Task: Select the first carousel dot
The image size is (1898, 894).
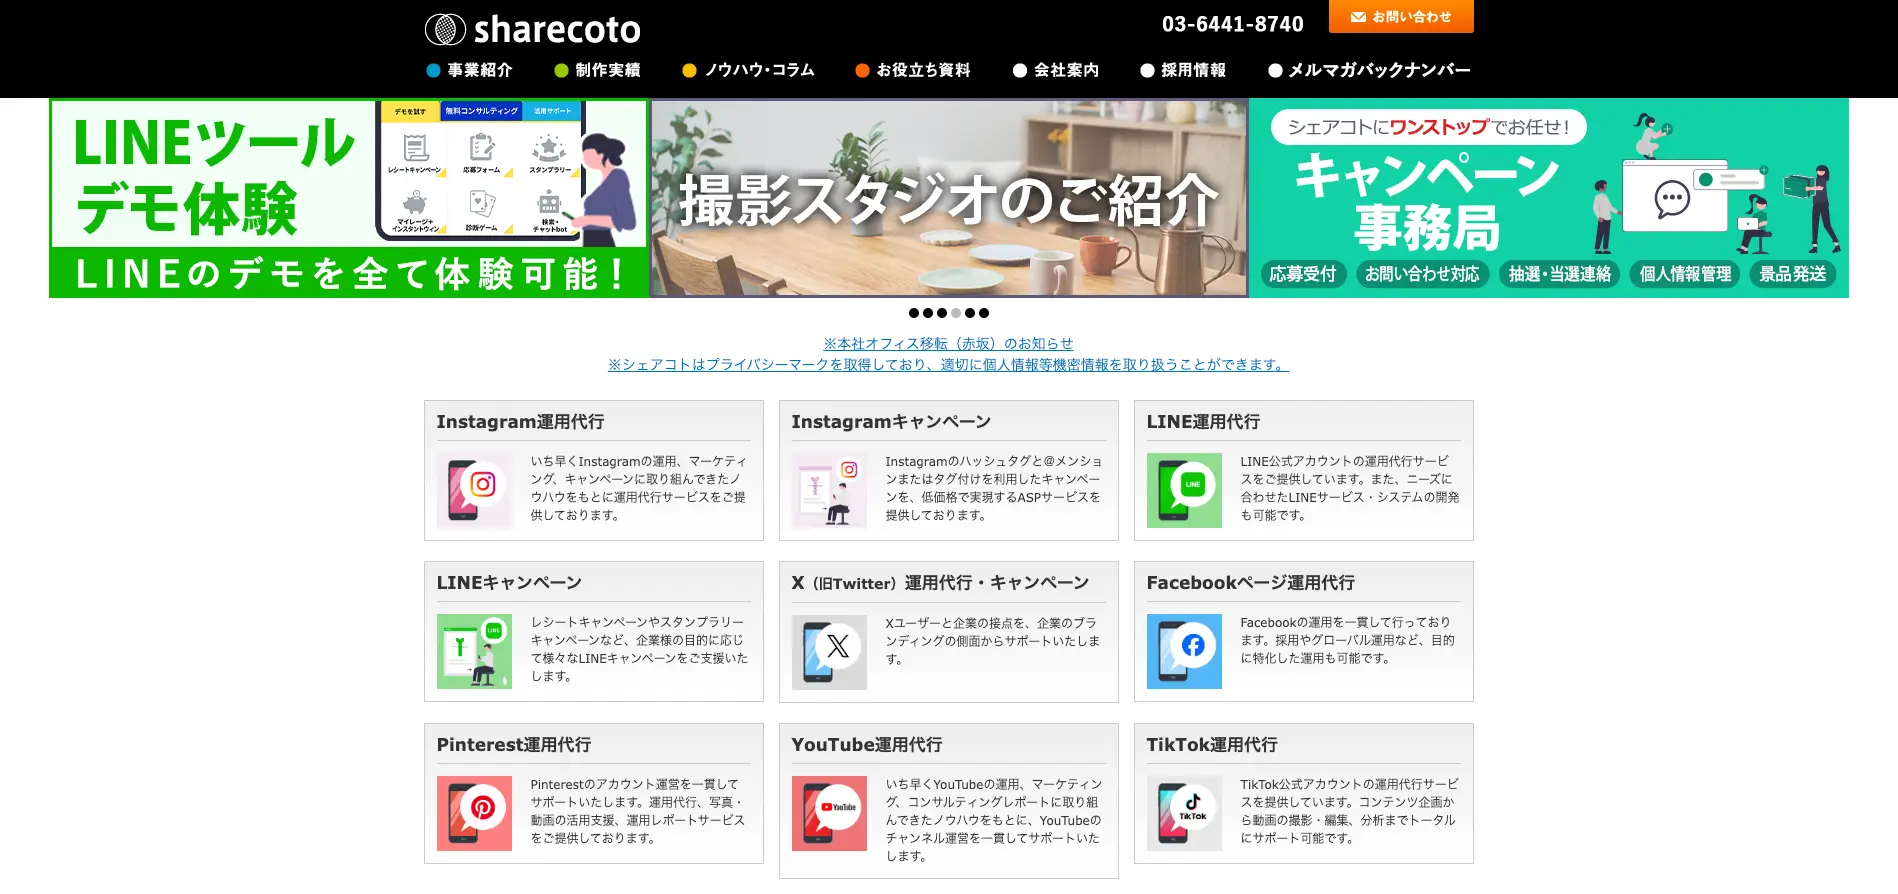Action: coord(914,313)
